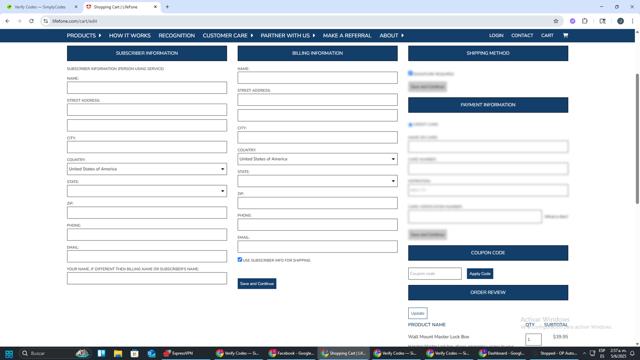Focus the Subscriber Name field
The image size is (640, 360).
click(x=147, y=87)
